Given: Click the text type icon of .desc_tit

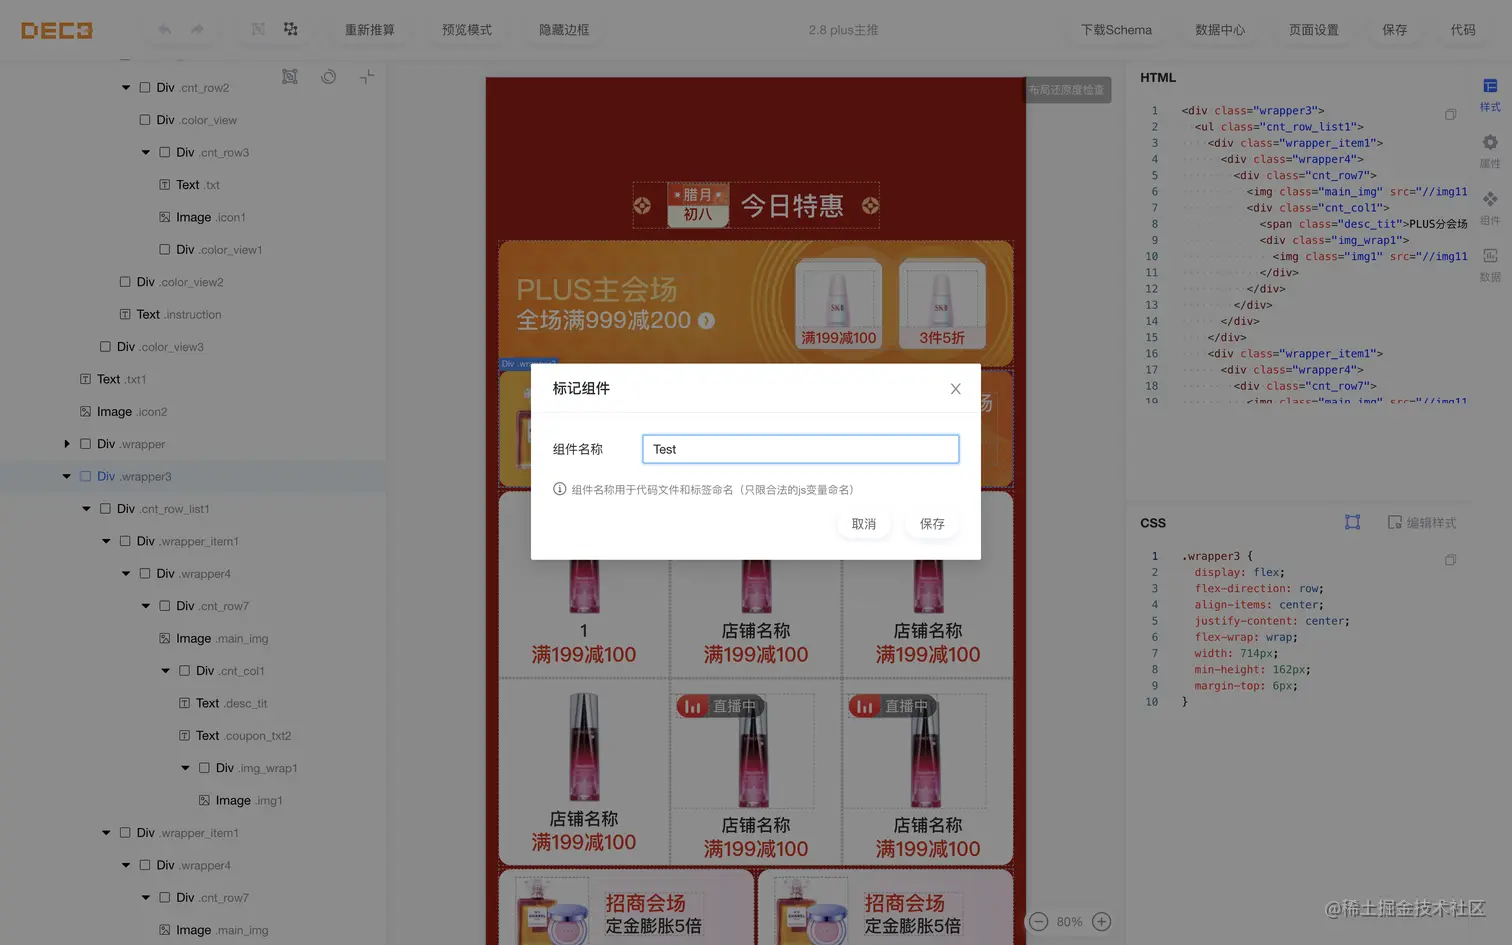Looking at the screenshot, I should (184, 703).
